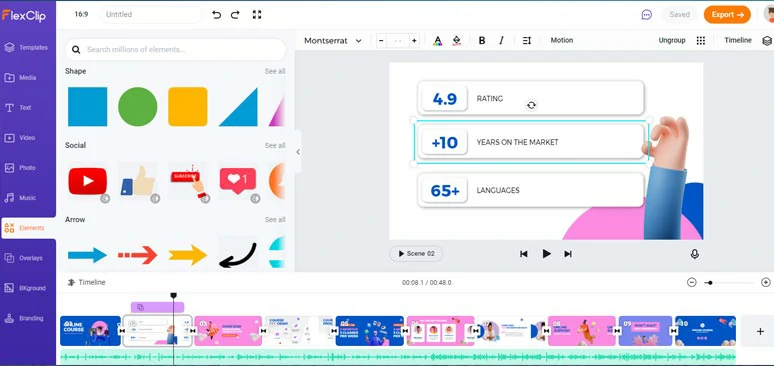The width and height of the screenshot is (774, 366).
Task: Open the Templates tab in sidebar
Action: point(28,47)
